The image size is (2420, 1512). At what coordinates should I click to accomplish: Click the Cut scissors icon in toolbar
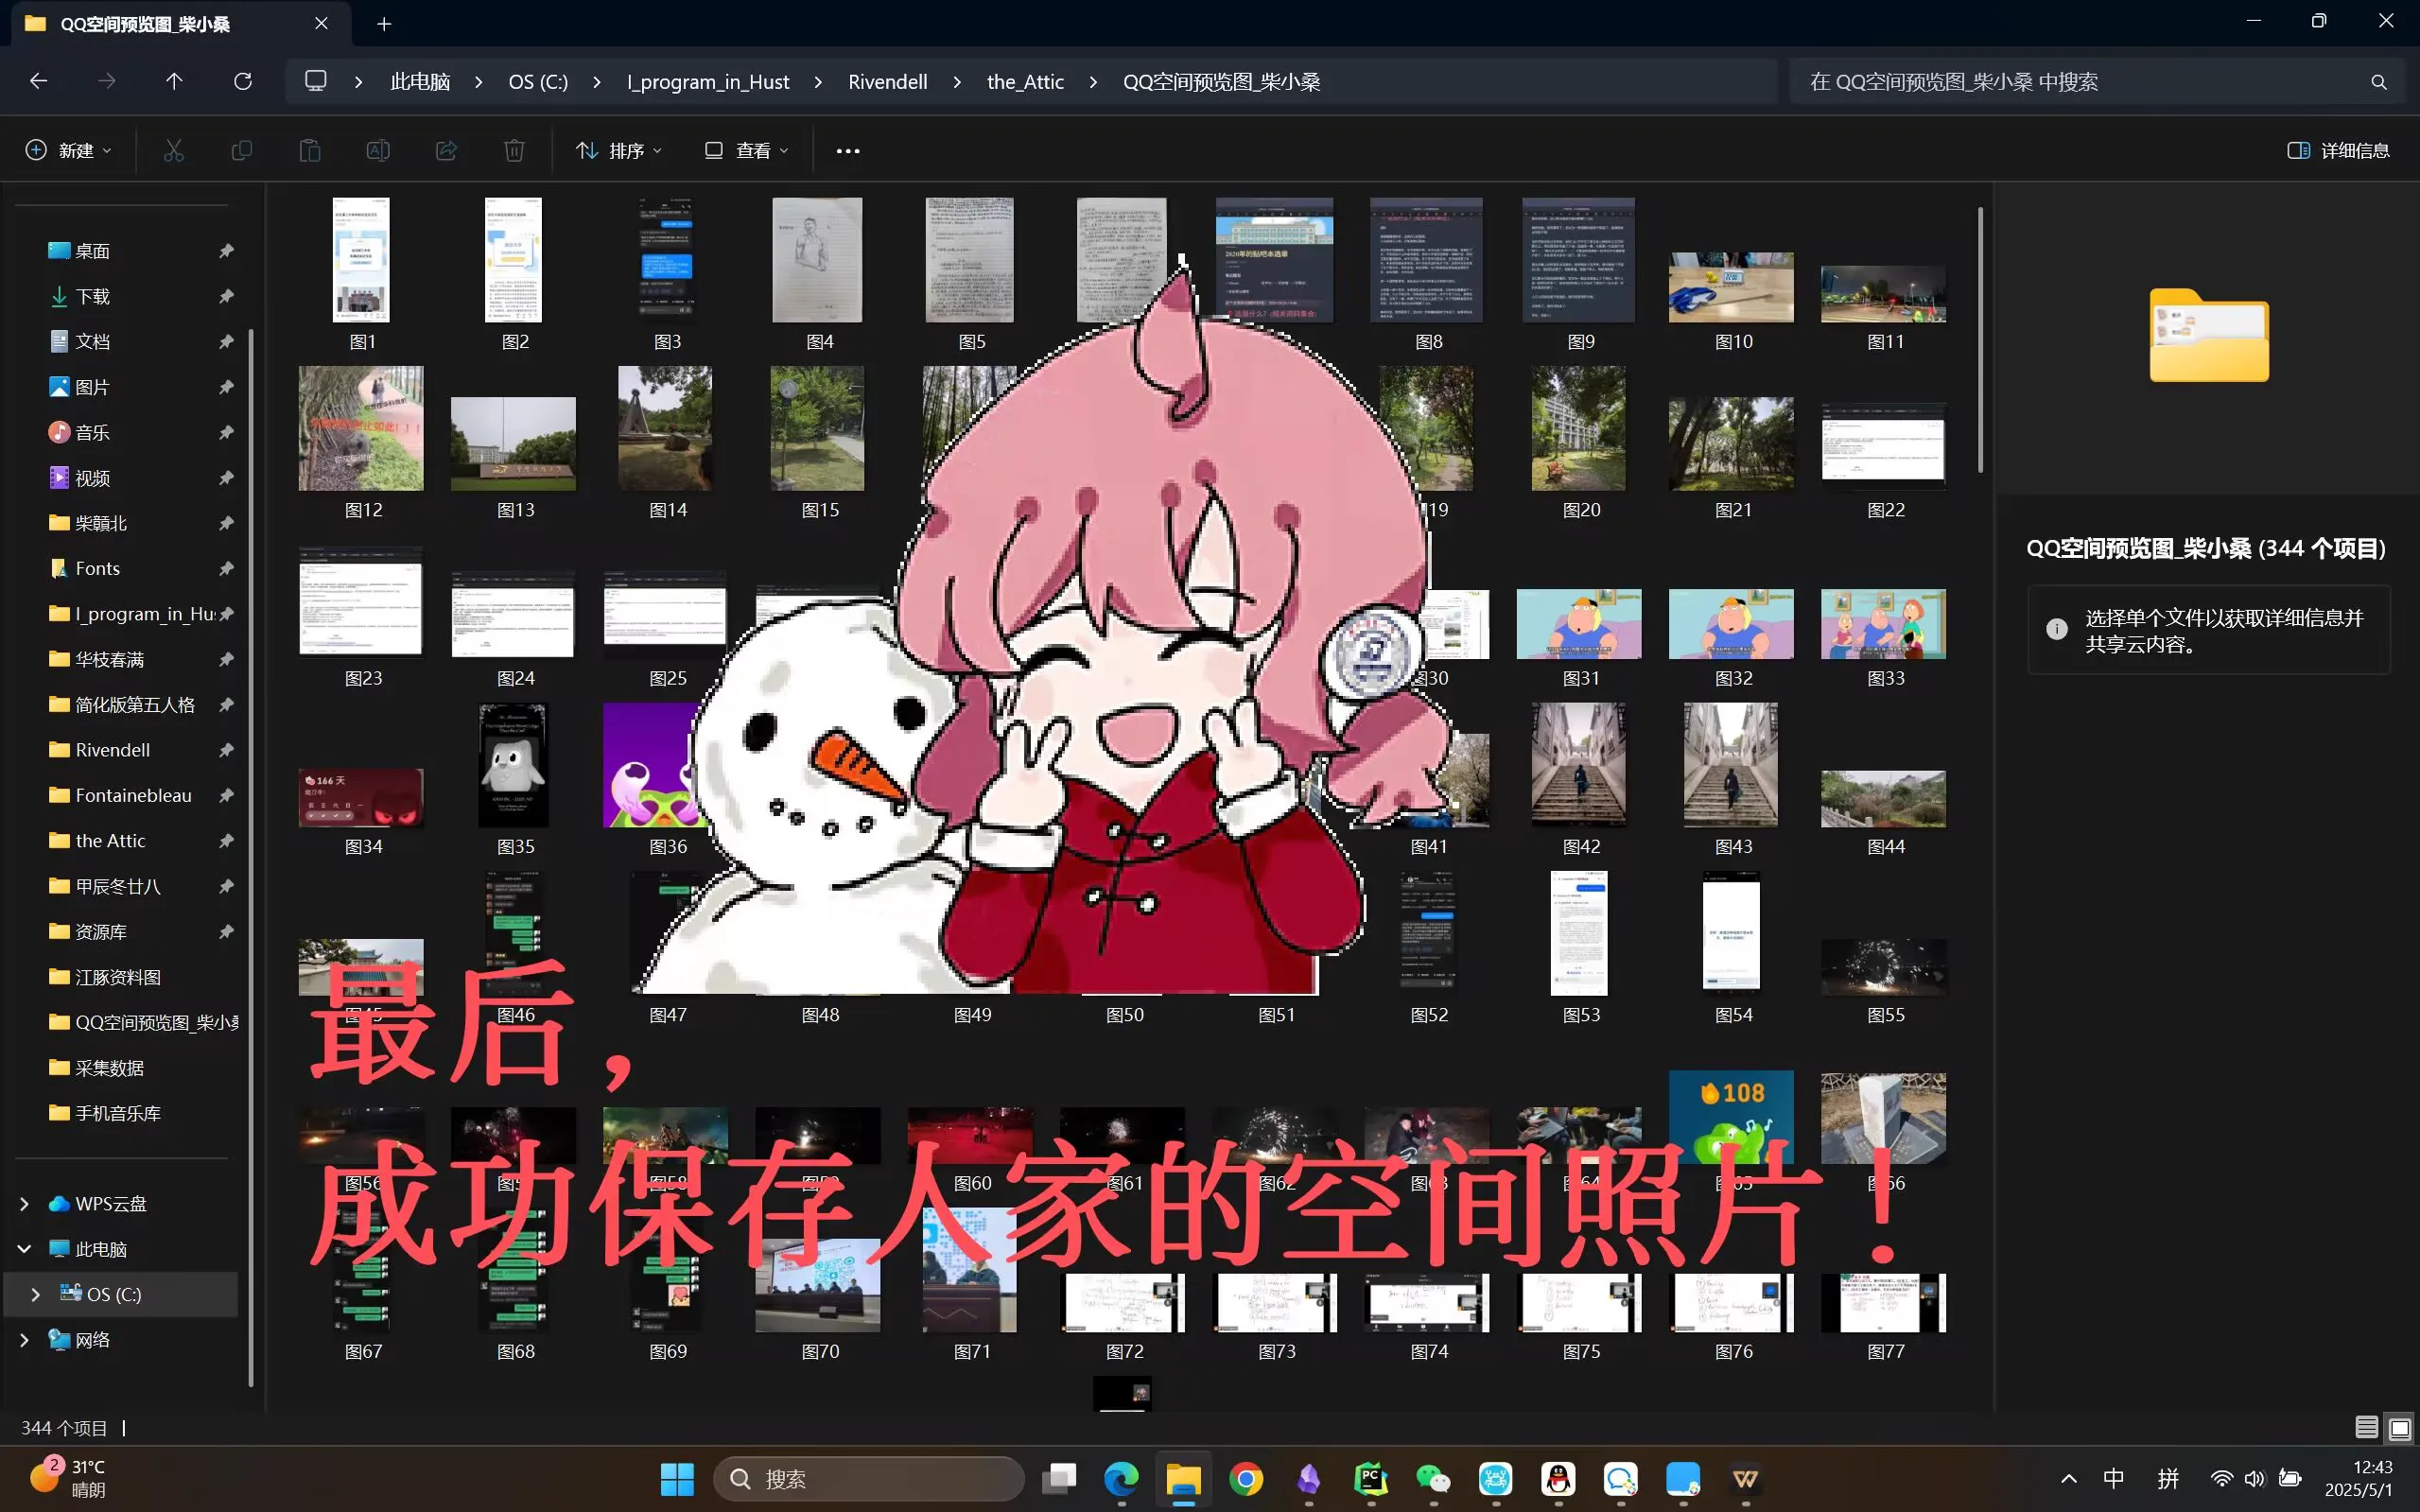[x=174, y=150]
